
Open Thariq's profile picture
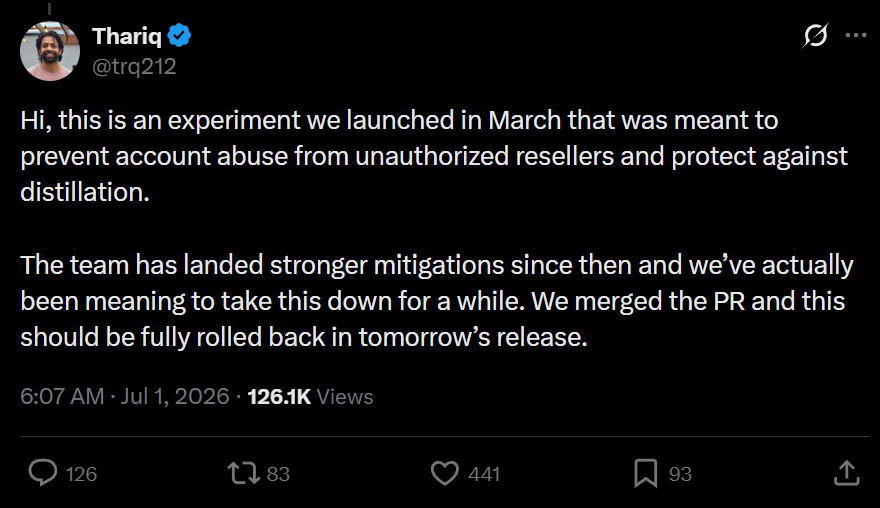click(x=49, y=51)
